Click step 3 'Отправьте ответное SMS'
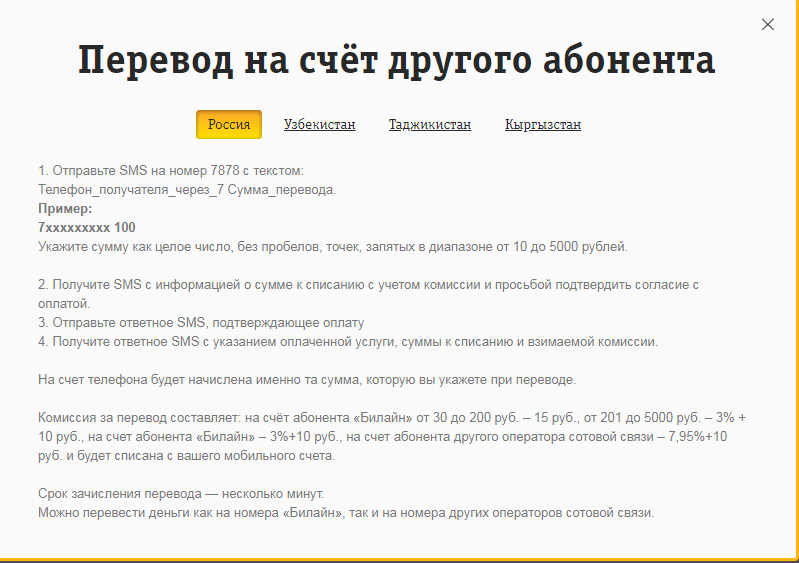The image size is (799, 563). coord(201,323)
